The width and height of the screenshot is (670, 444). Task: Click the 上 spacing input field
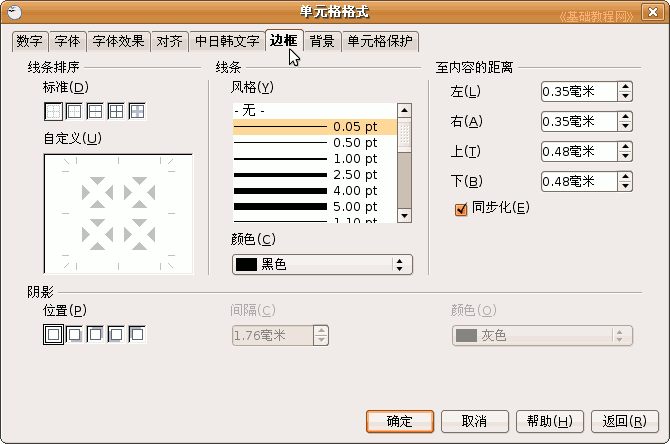coord(579,151)
